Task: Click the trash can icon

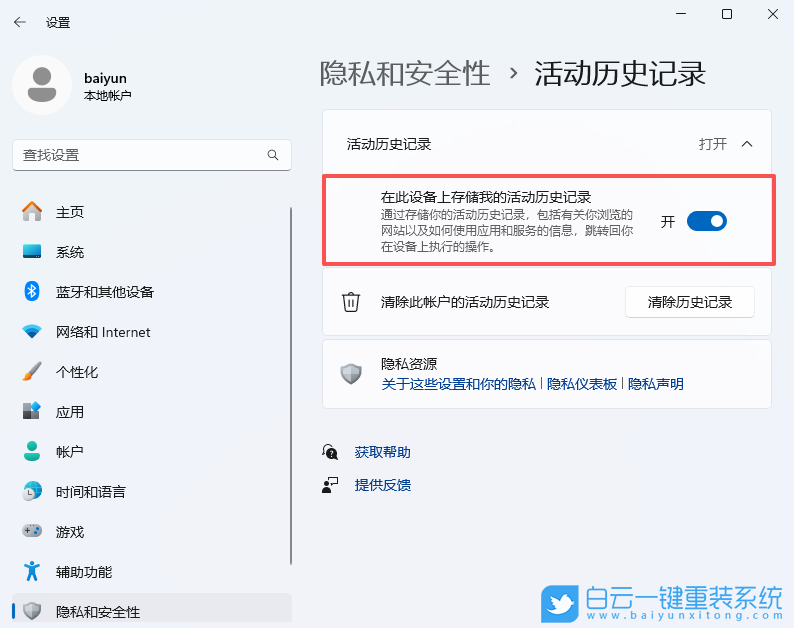Action: (x=350, y=302)
